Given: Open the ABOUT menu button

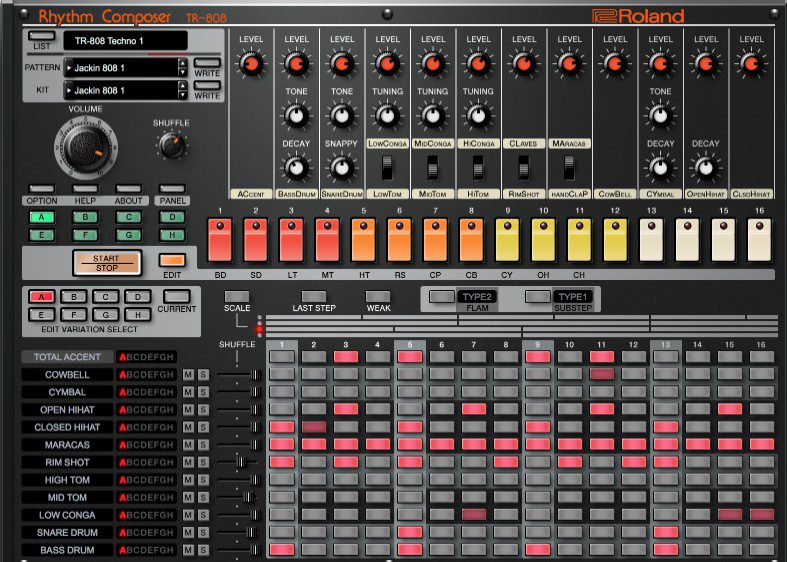Looking at the screenshot, I should click(x=128, y=189).
